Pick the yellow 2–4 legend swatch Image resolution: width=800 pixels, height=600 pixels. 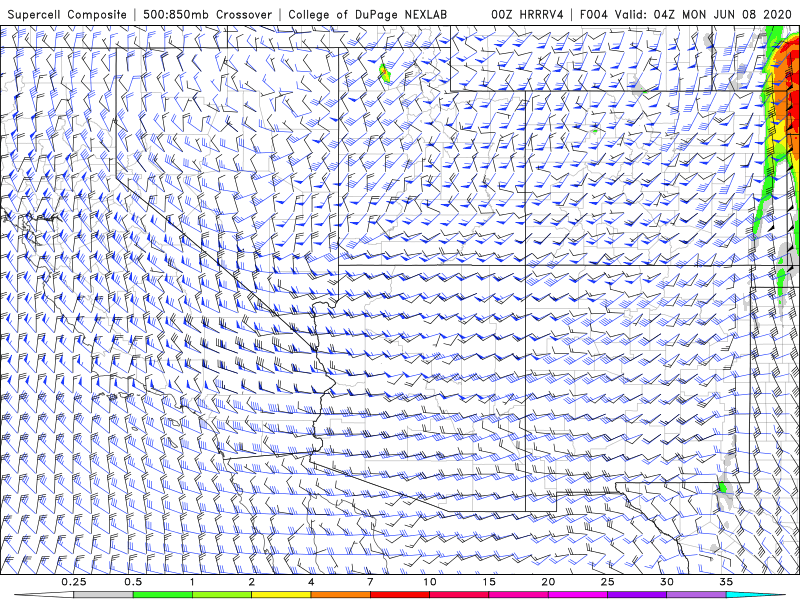[x=281, y=595]
